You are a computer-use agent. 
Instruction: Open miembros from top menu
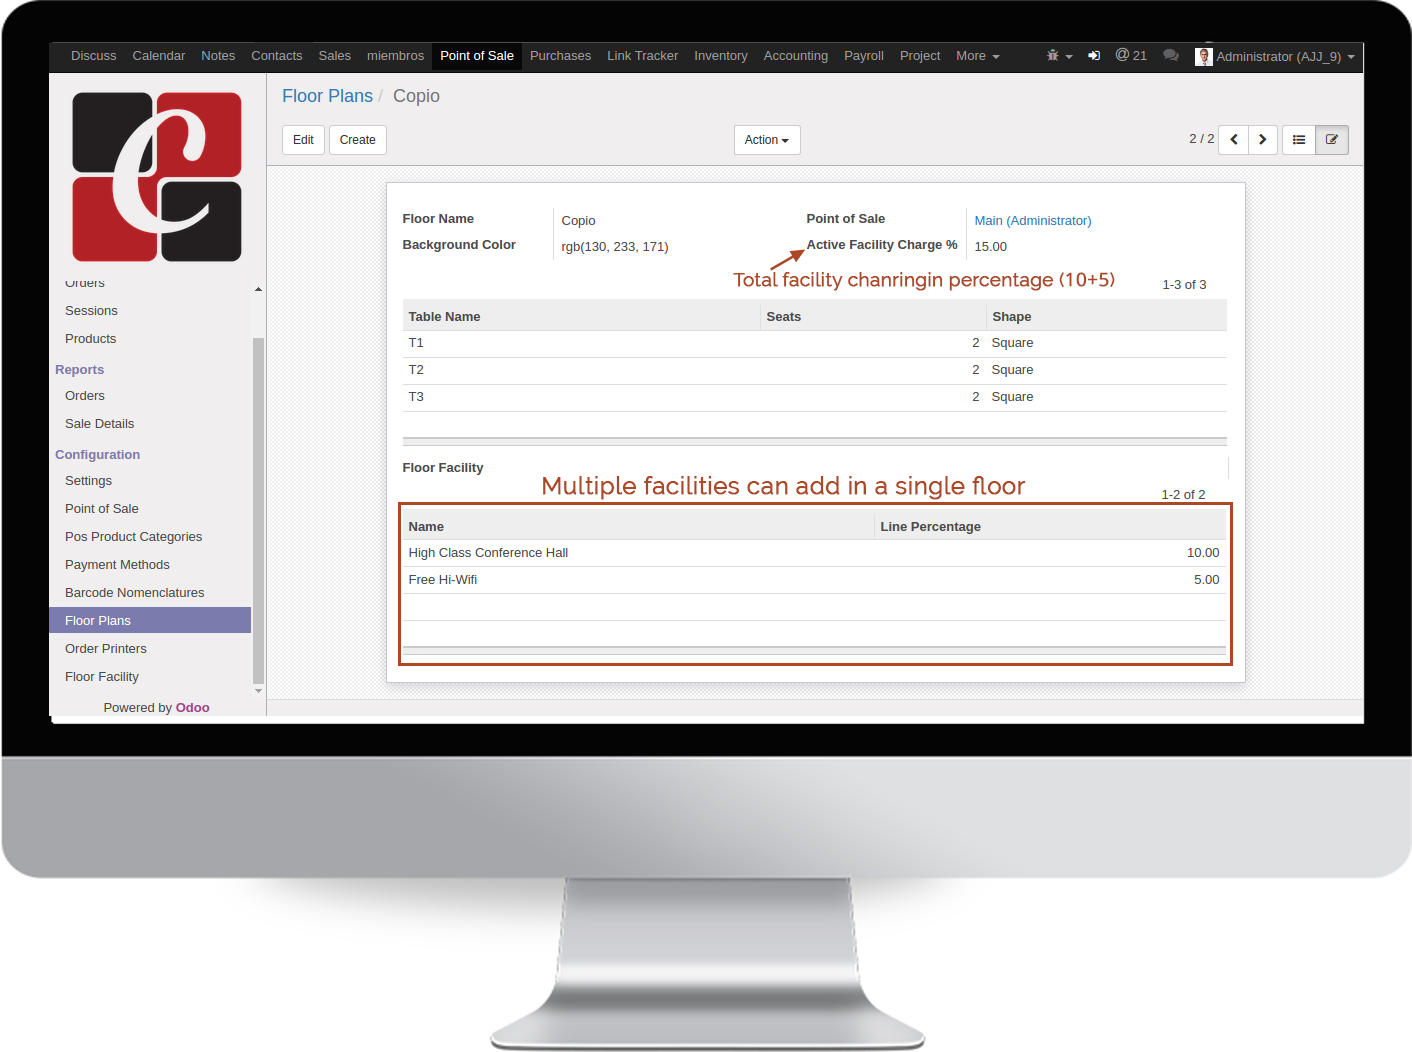pos(396,56)
